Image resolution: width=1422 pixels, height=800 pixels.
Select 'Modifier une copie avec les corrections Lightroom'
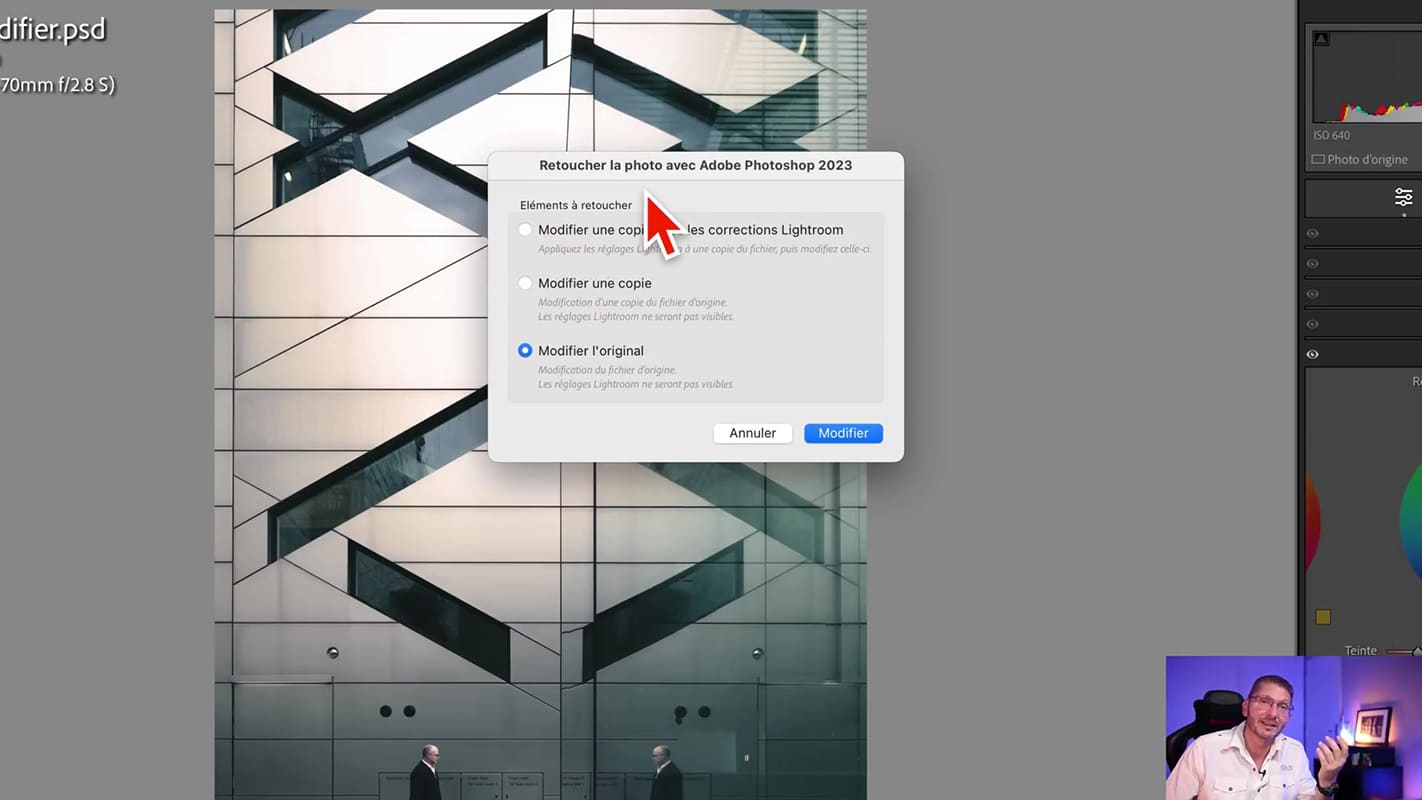coord(525,230)
